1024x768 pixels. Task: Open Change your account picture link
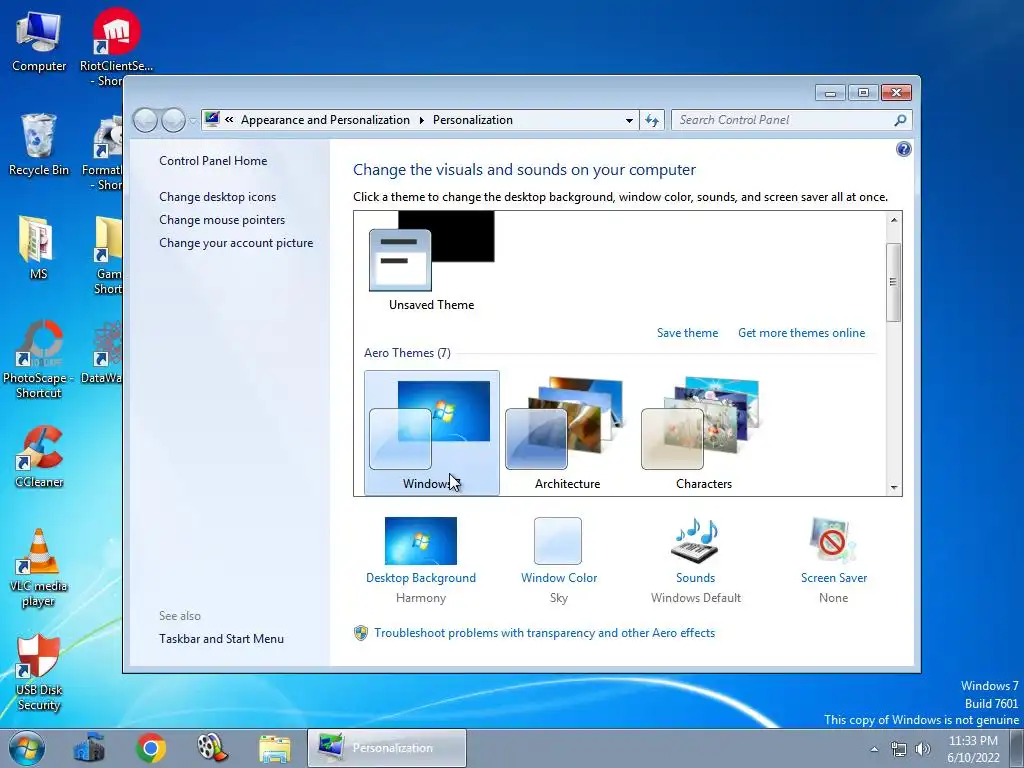point(236,243)
